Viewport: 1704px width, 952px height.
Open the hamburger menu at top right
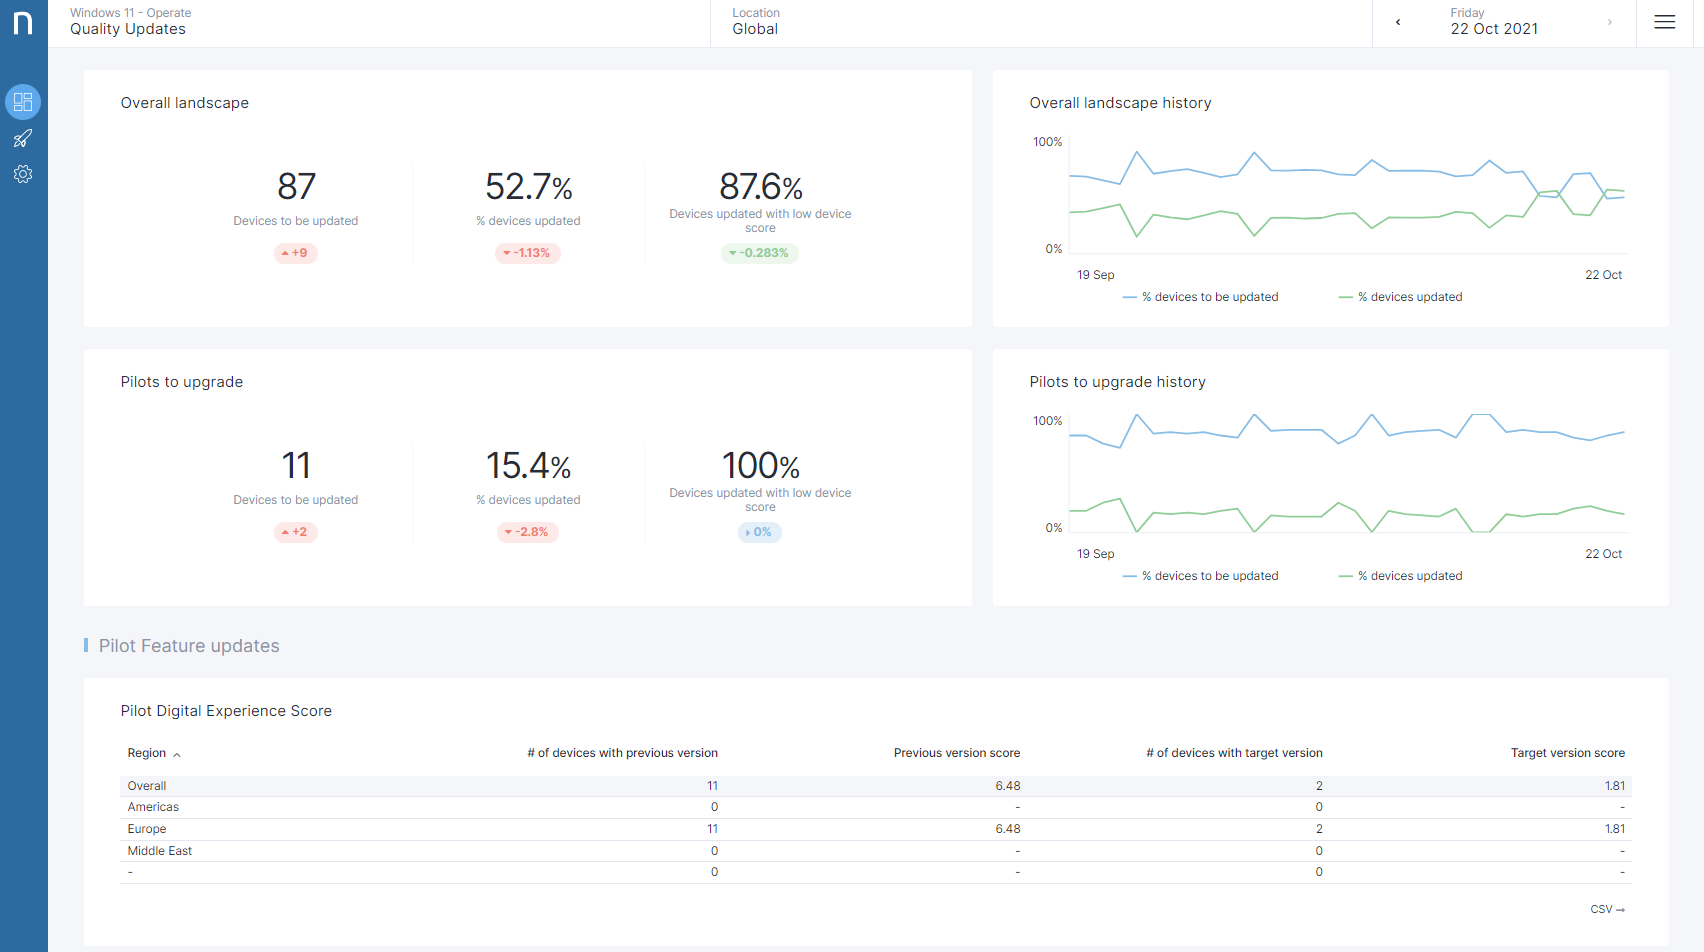pos(1664,22)
